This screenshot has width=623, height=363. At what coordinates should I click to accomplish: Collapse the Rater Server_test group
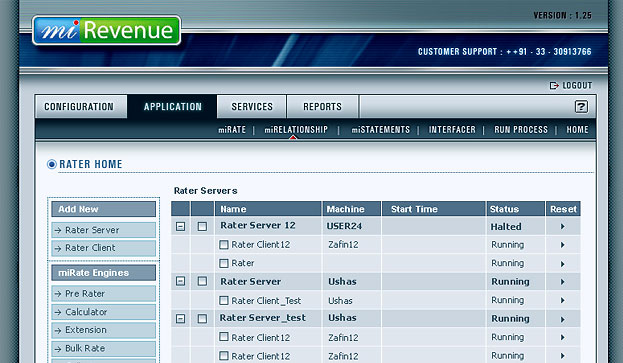coord(180,319)
